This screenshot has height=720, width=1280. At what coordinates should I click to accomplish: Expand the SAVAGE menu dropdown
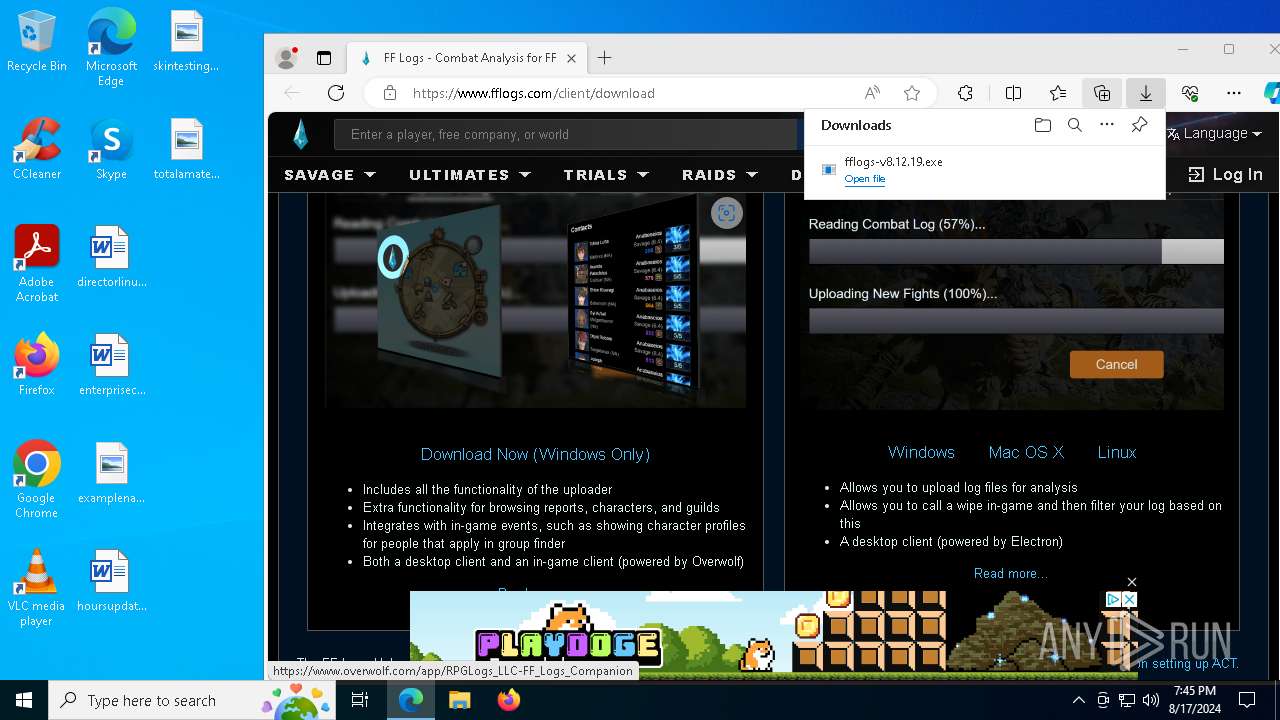point(330,174)
